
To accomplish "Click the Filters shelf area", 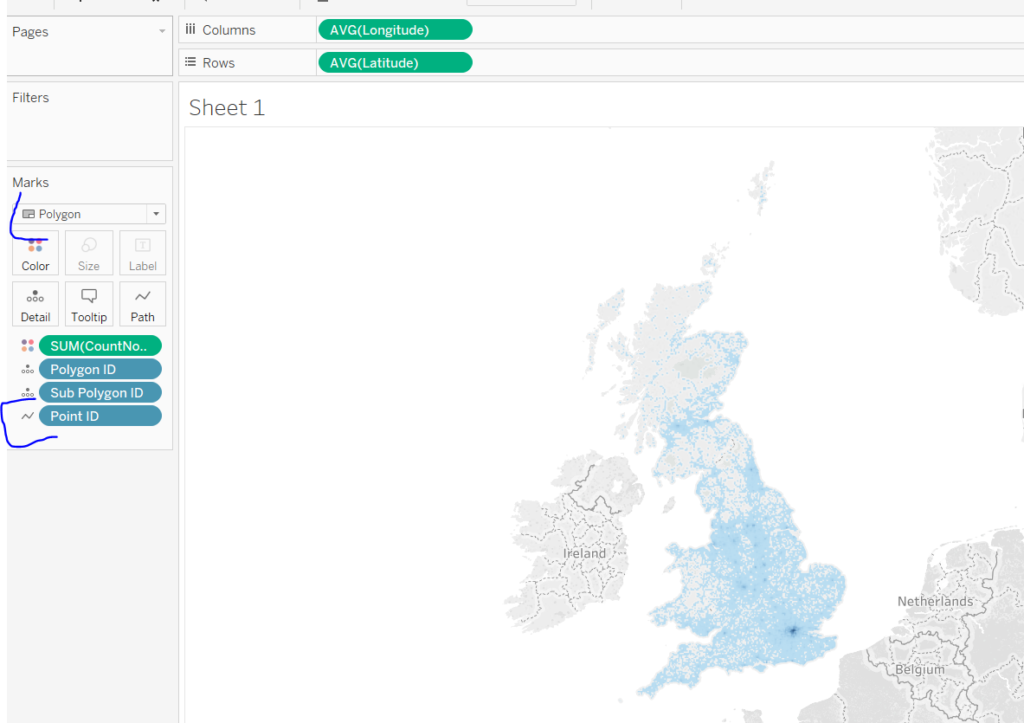I will pos(89,125).
